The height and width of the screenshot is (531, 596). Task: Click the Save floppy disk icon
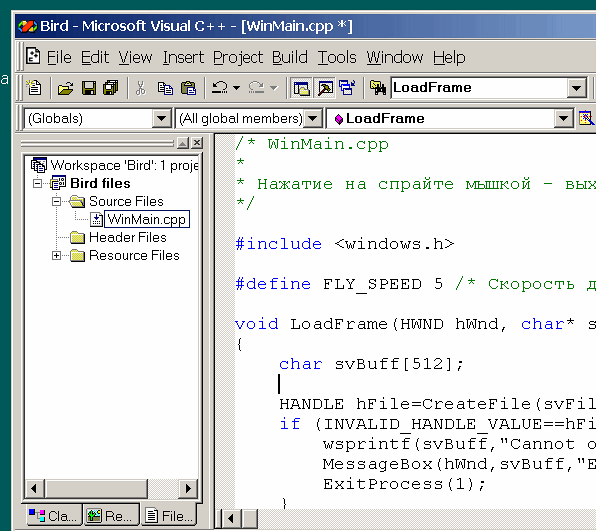tap(89, 88)
